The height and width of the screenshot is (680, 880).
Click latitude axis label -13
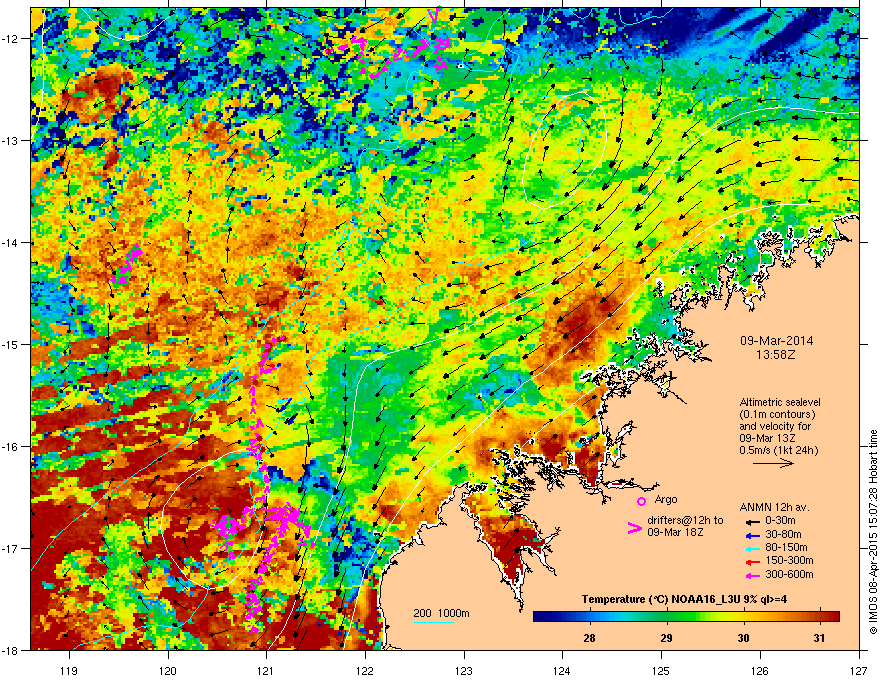point(11,140)
